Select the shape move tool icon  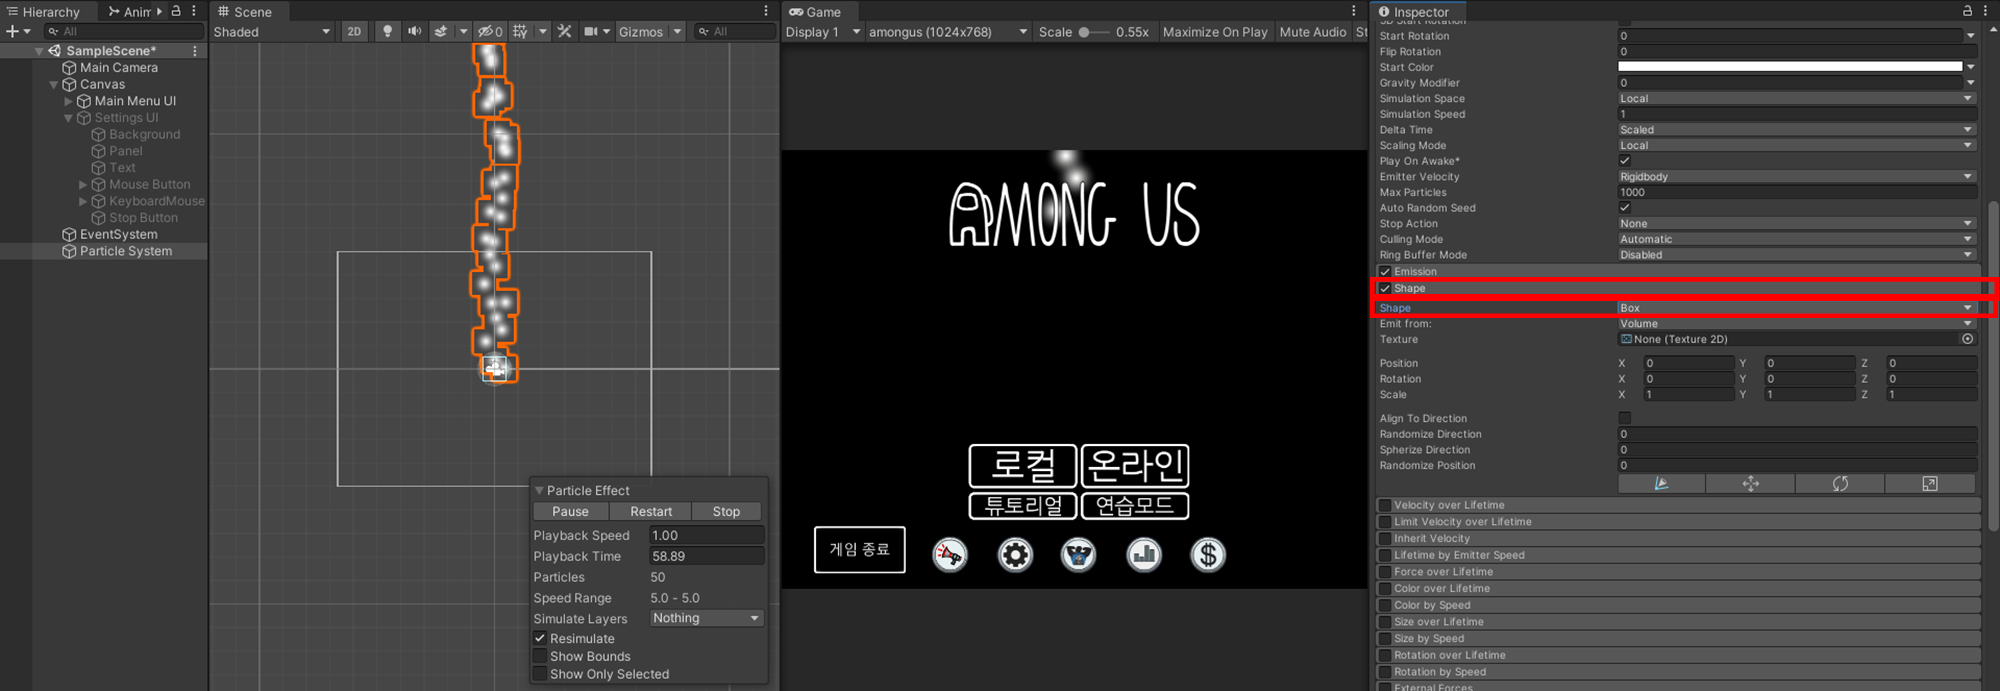click(1750, 484)
